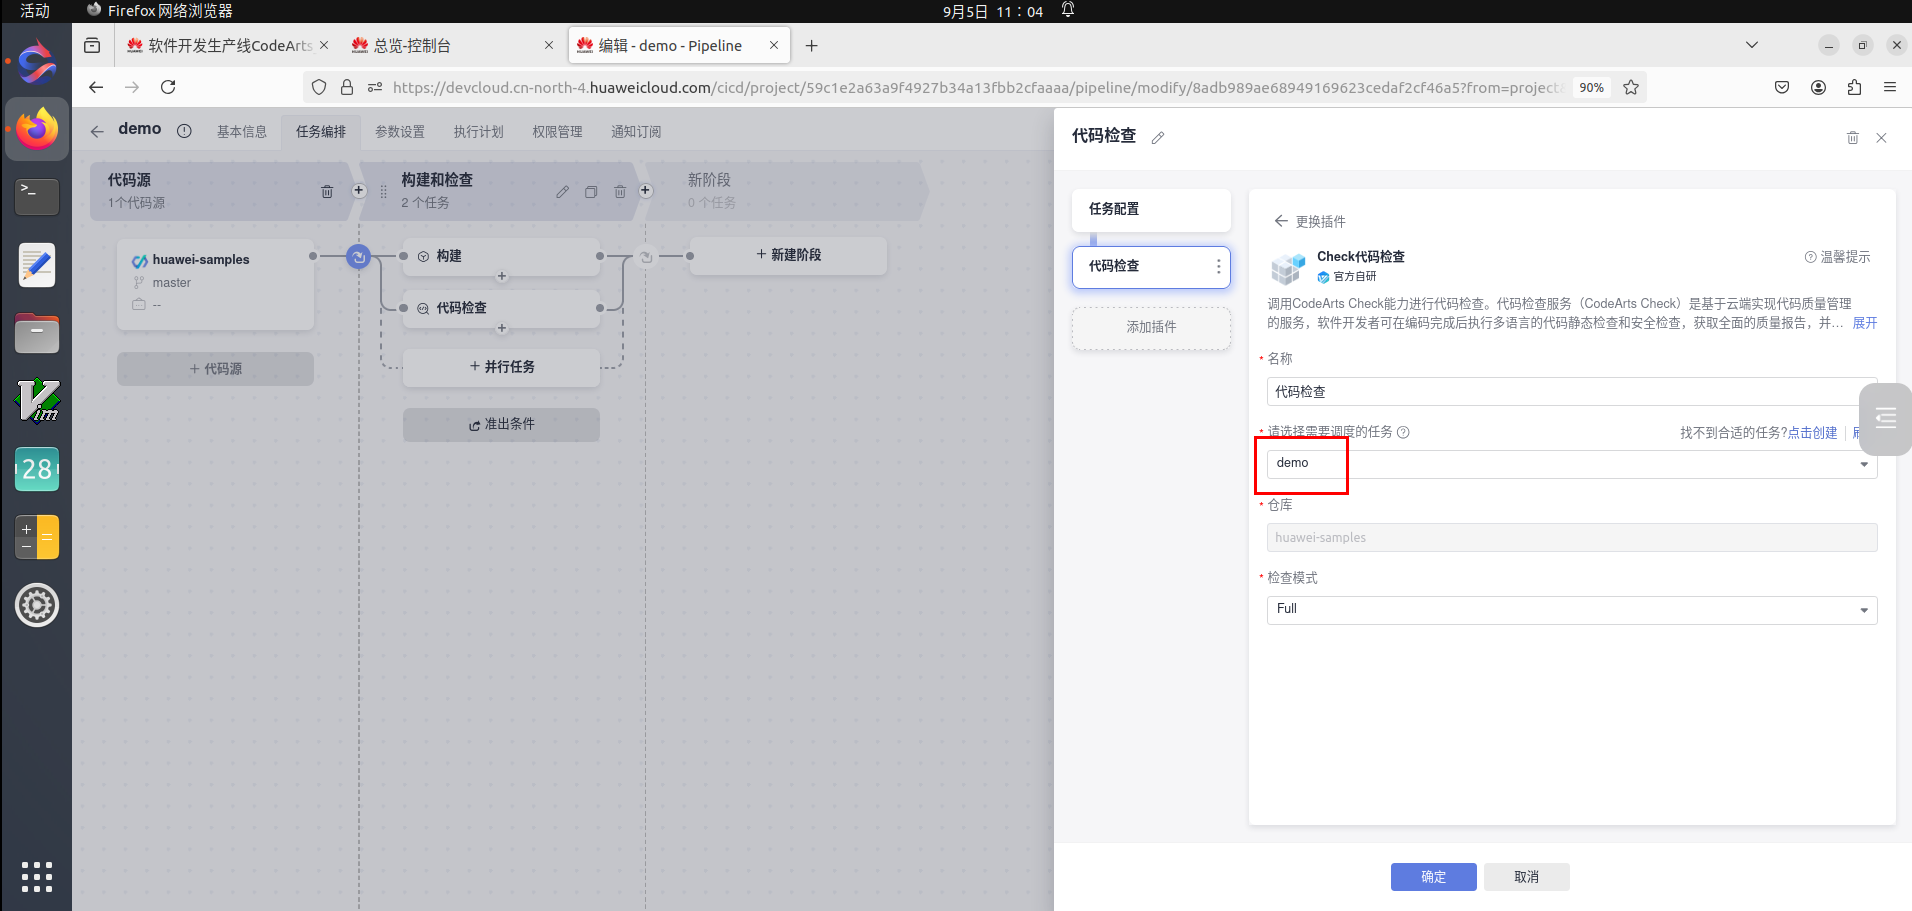
Task: Switch to the 总览-控制台 browser tab
Action: tap(452, 45)
